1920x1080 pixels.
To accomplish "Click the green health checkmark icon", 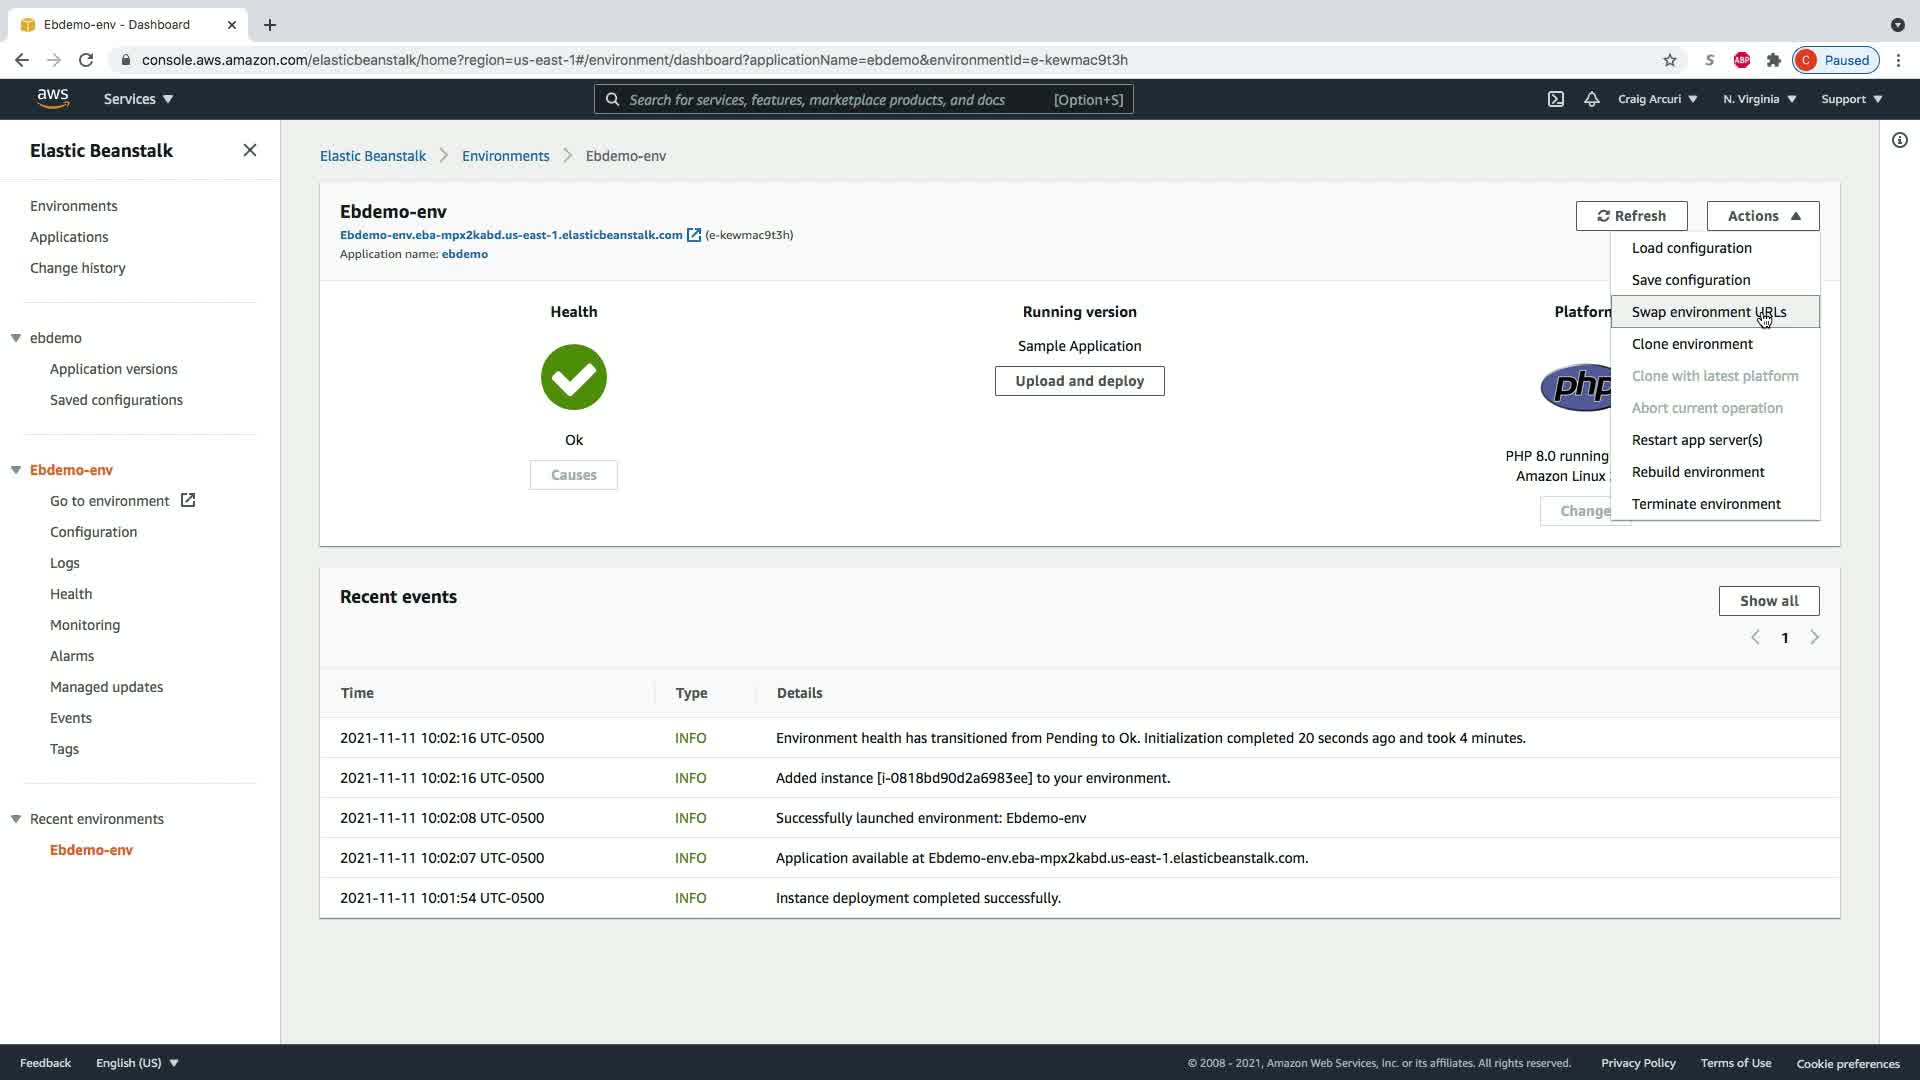I will (x=573, y=377).
